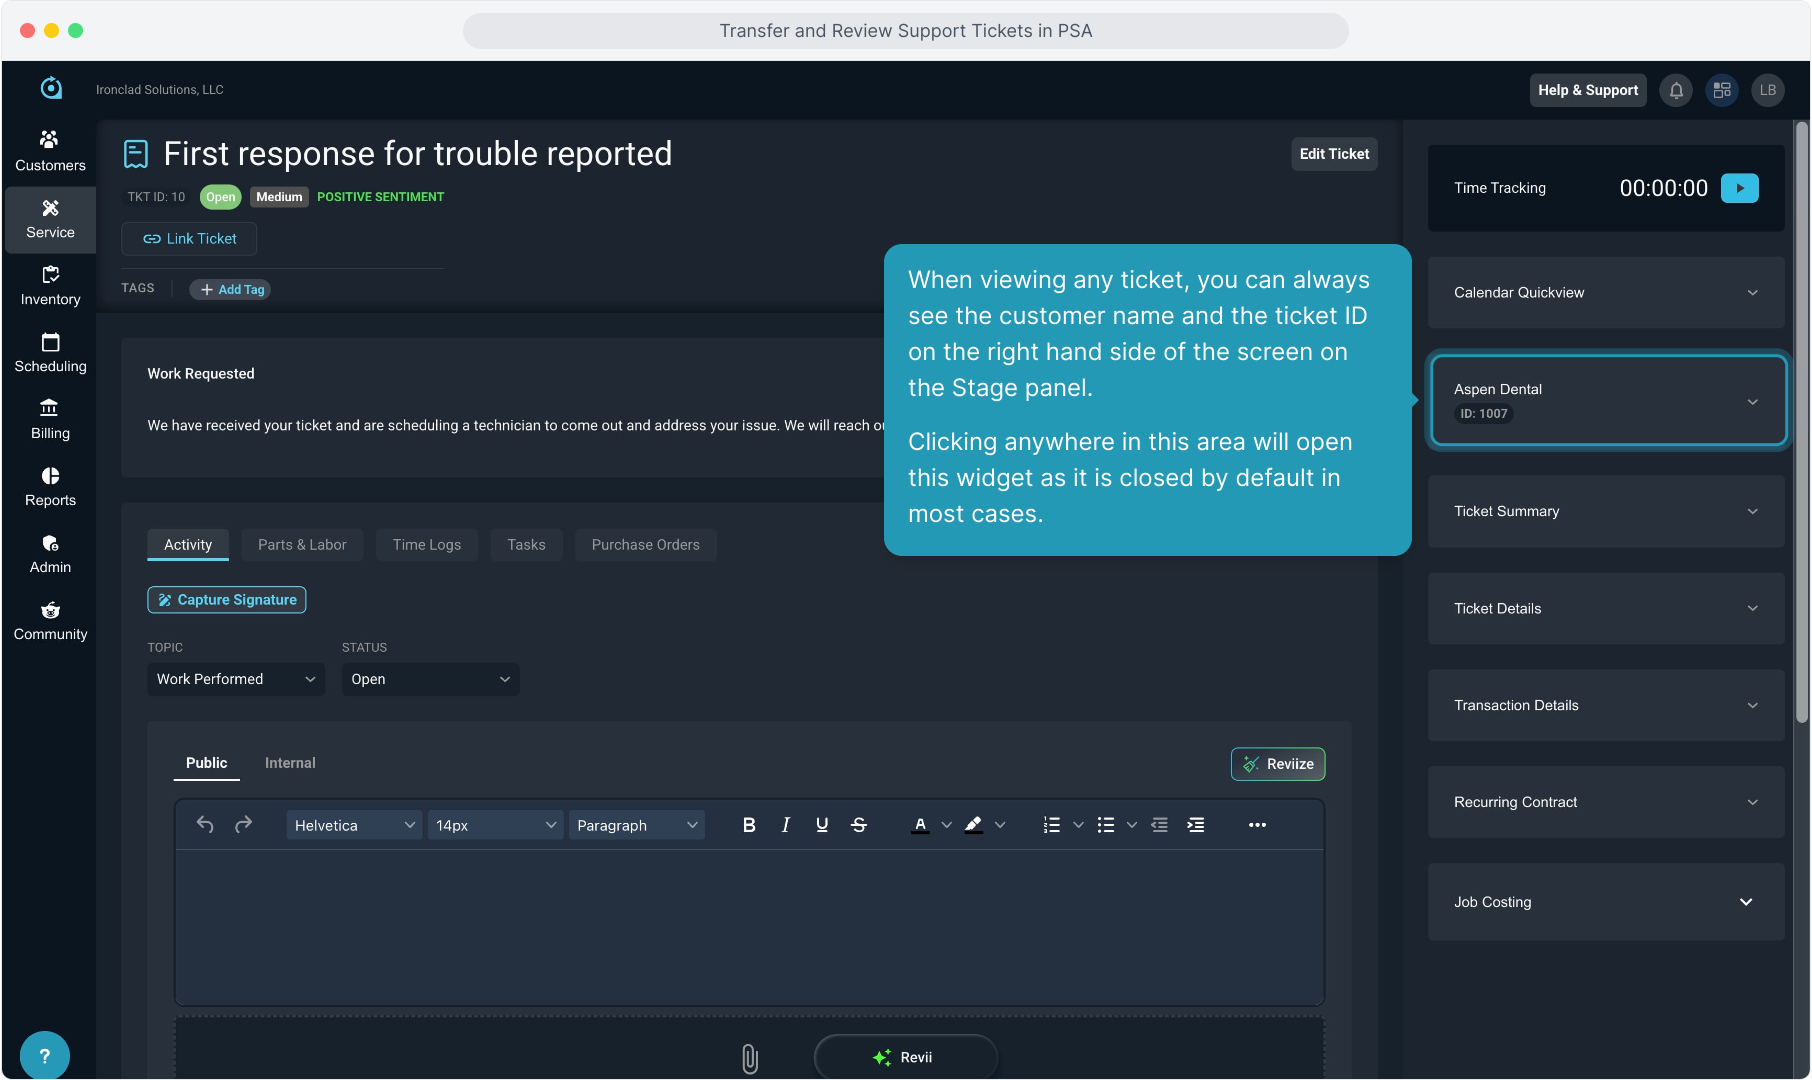This screenshot has height=1080, width=1812.
Task: Click the Reviize button
Action: 1278,764
